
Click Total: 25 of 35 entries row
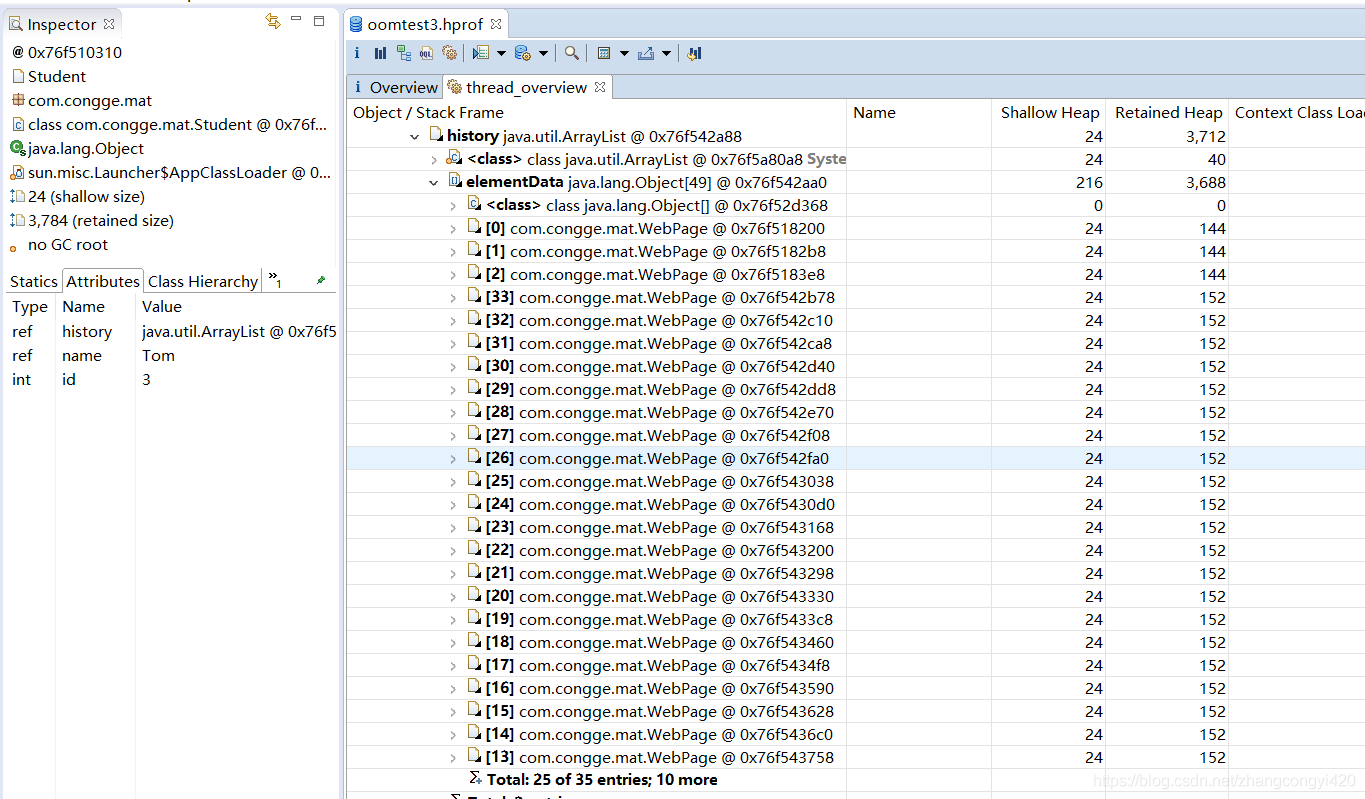601,780
